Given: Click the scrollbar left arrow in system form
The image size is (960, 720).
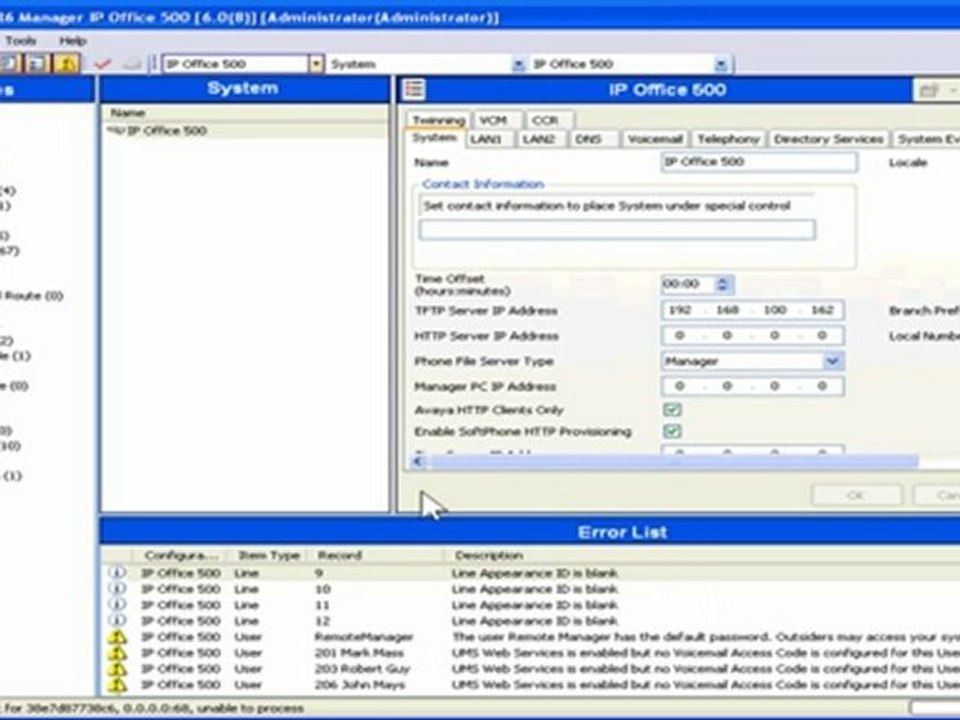Looking at the screenshot, I should 418,461.
